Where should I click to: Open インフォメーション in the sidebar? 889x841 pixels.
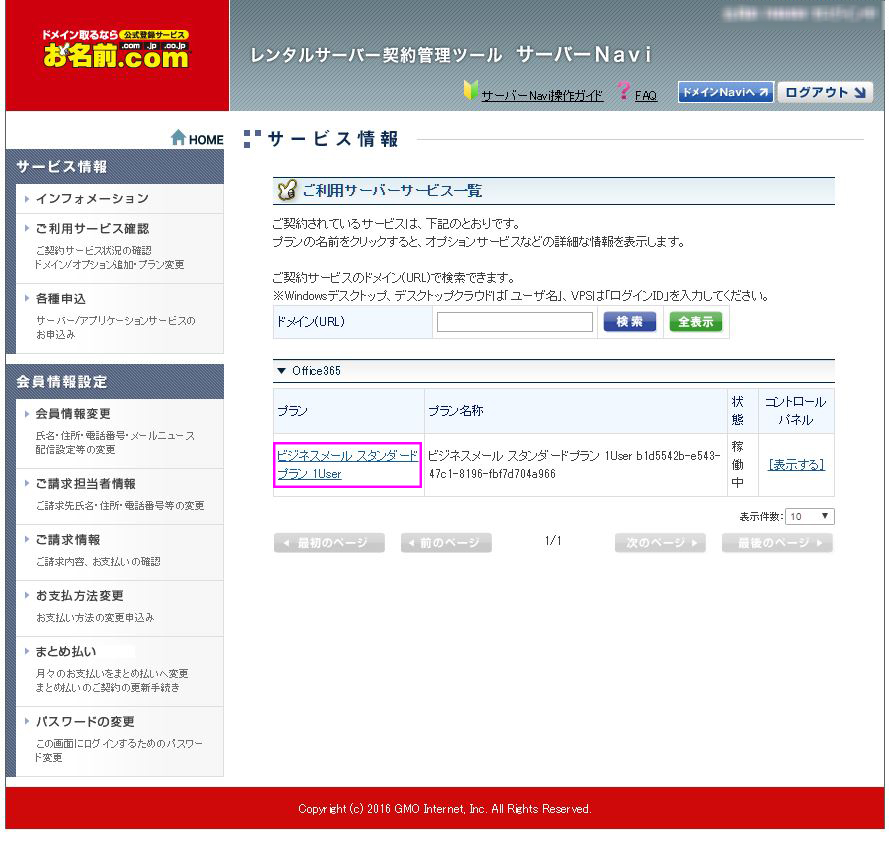click(92, 199)
